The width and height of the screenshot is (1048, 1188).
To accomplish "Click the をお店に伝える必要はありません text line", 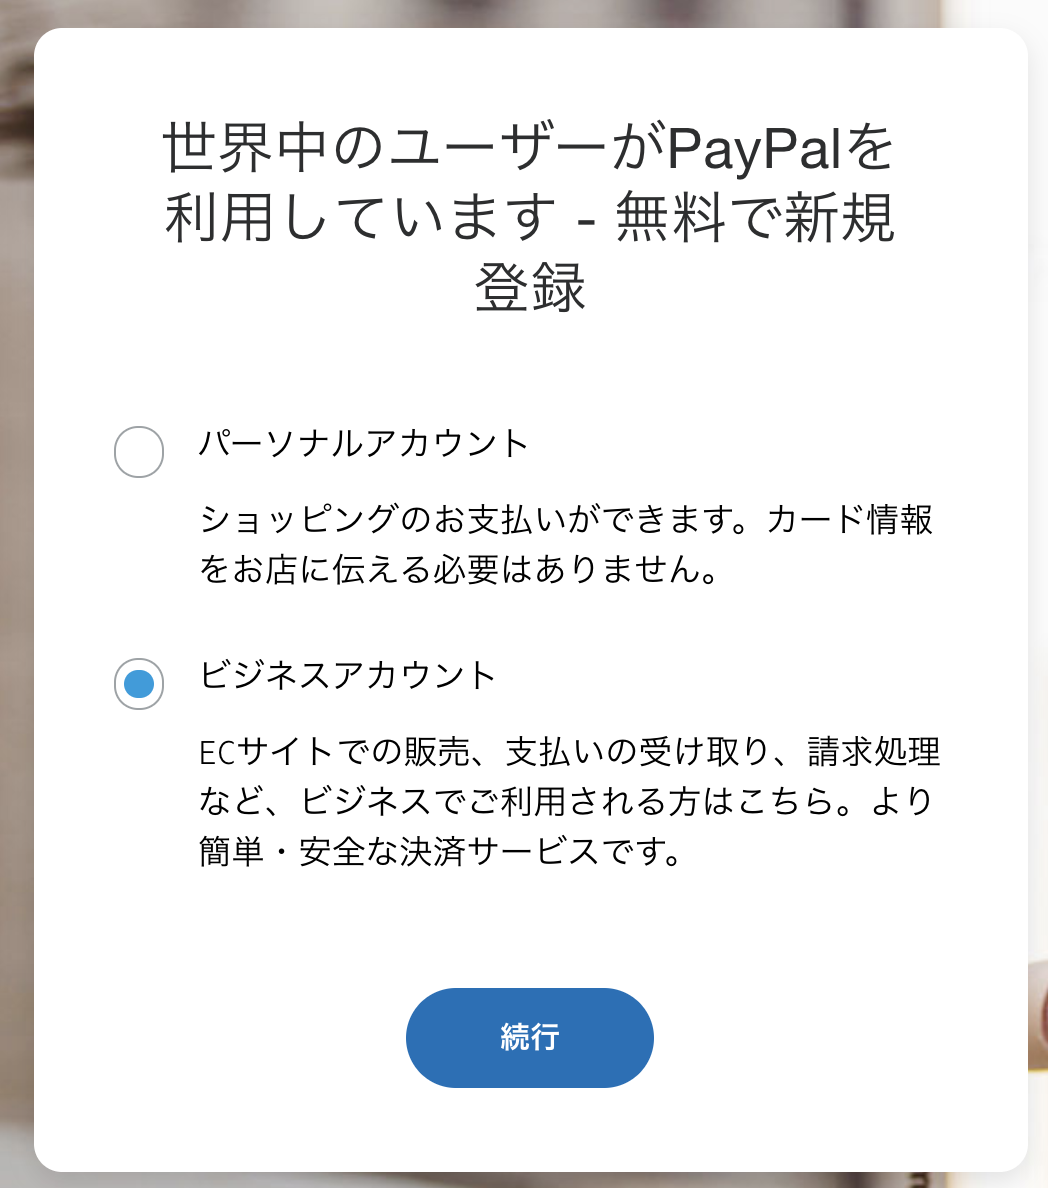I will point(458,569).
